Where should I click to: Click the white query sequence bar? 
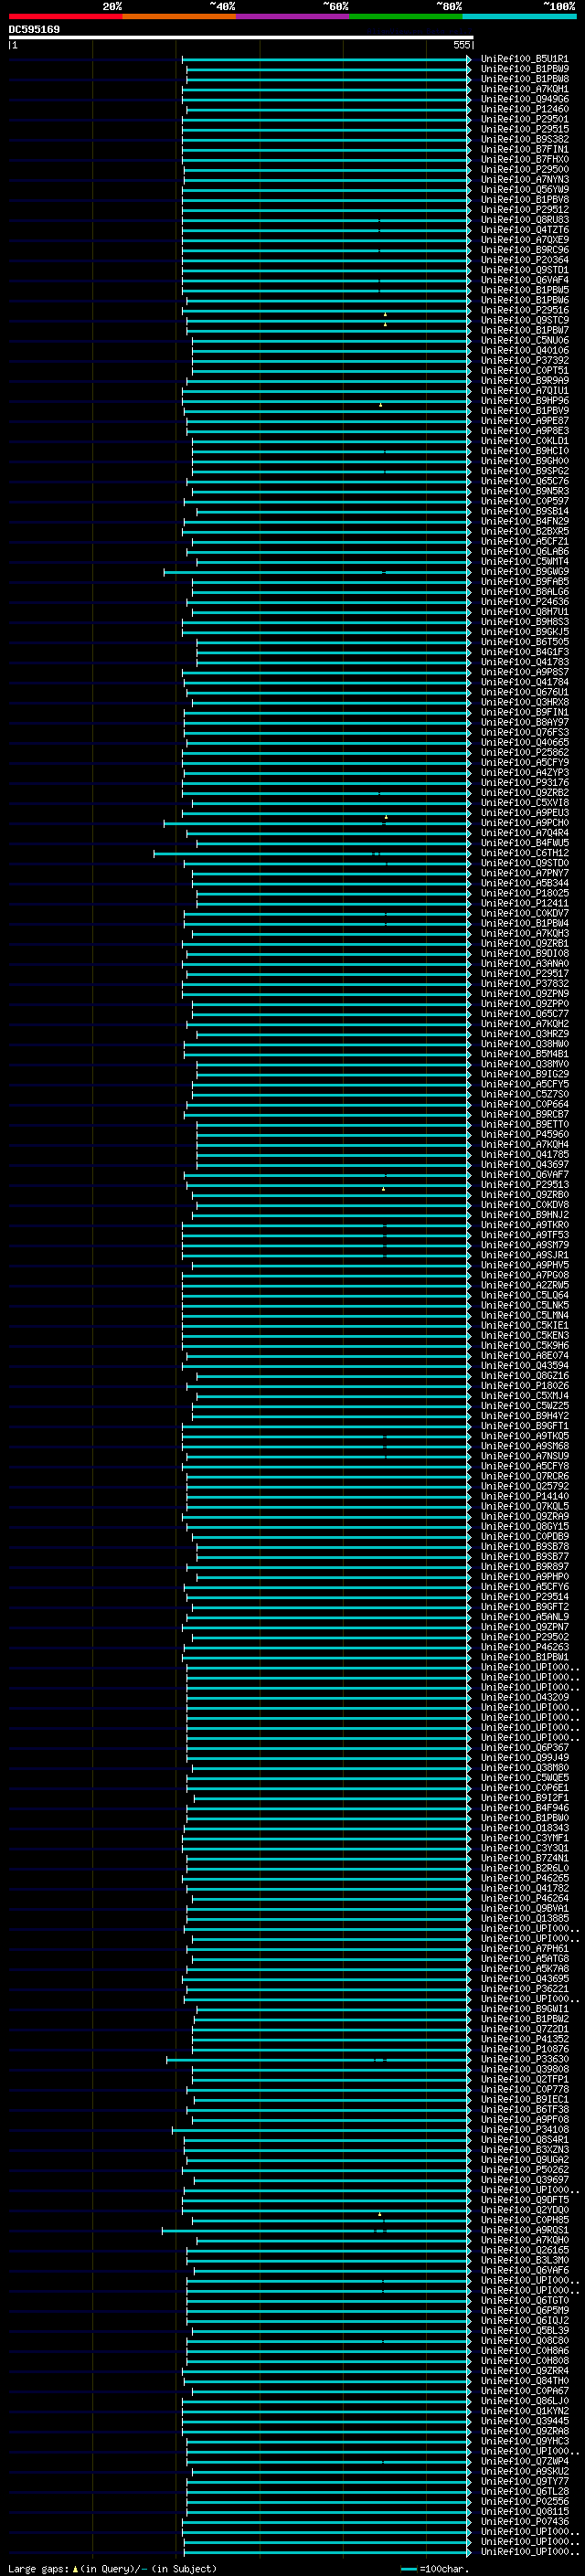(x=241, y=37)
